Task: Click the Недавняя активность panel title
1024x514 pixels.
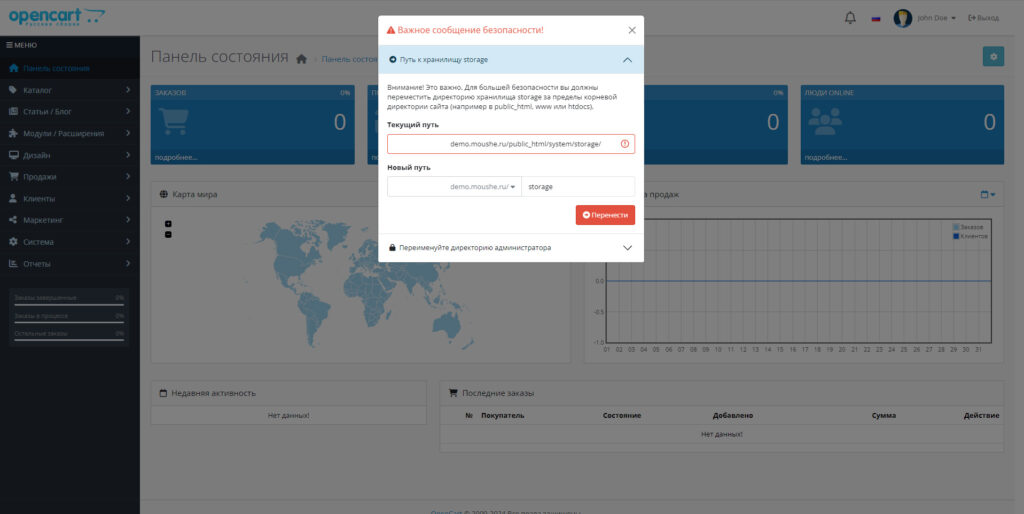Action: pos(213,393)
